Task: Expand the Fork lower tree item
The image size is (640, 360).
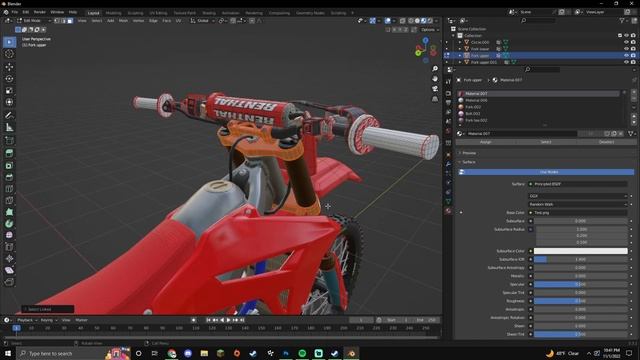Action: pos(460,49)
